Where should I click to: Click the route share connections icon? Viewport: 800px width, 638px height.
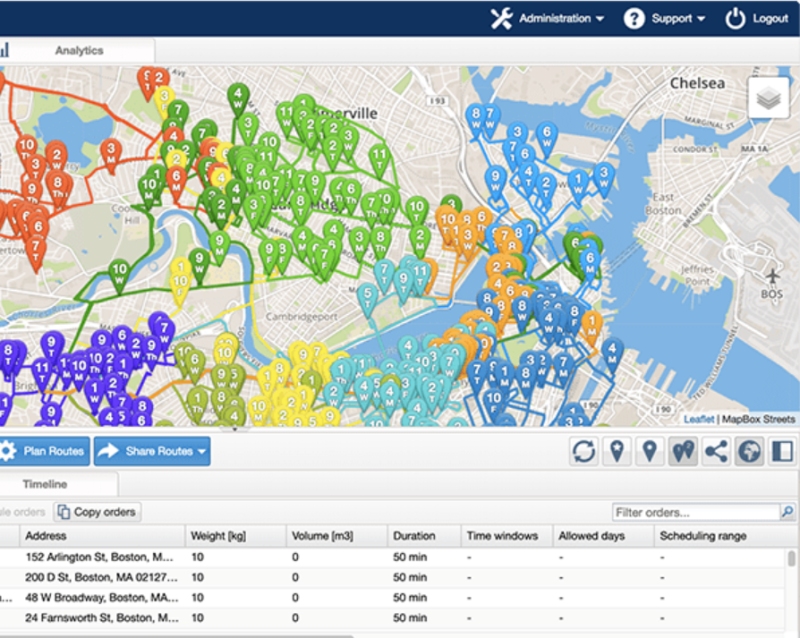pos(716,451)
